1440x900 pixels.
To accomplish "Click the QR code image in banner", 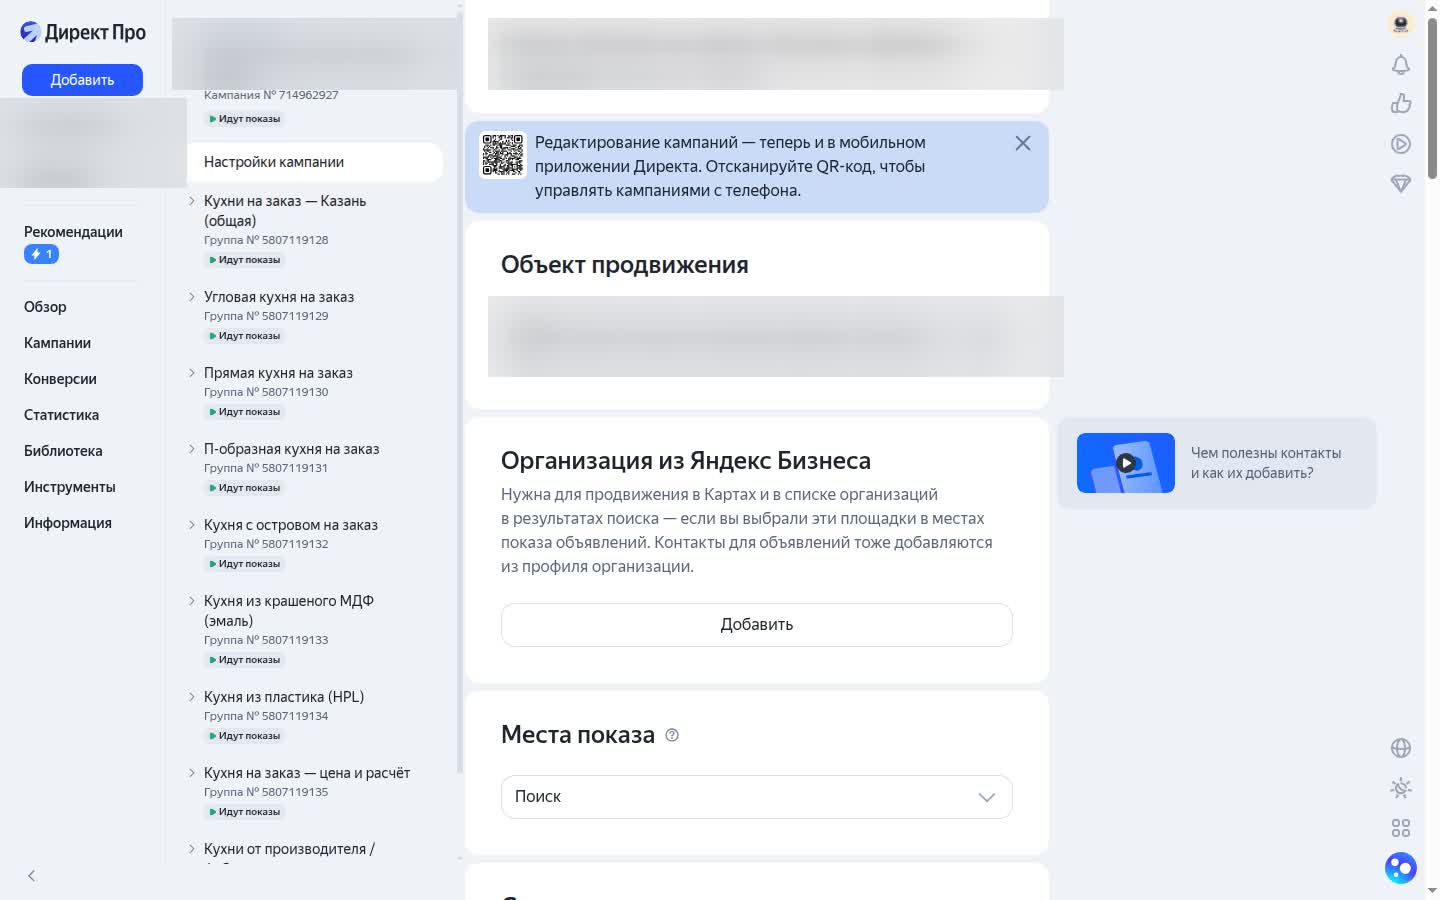I will (x=503, y=154).
